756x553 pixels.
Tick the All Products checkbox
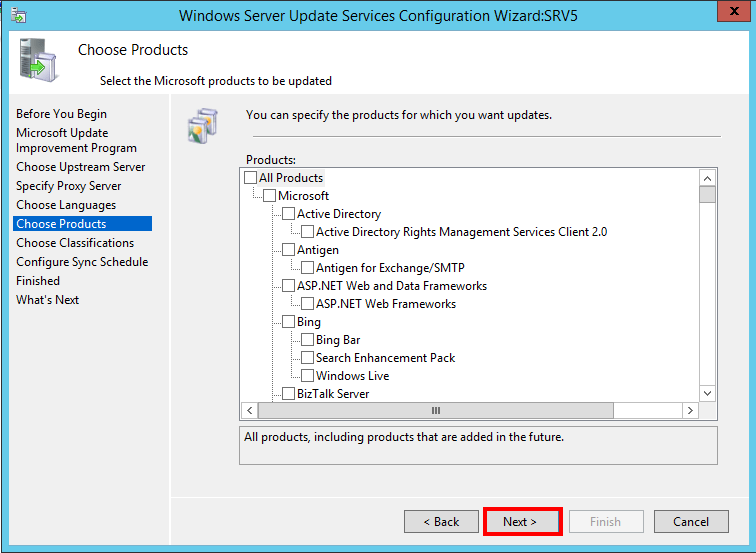point(250,177)
